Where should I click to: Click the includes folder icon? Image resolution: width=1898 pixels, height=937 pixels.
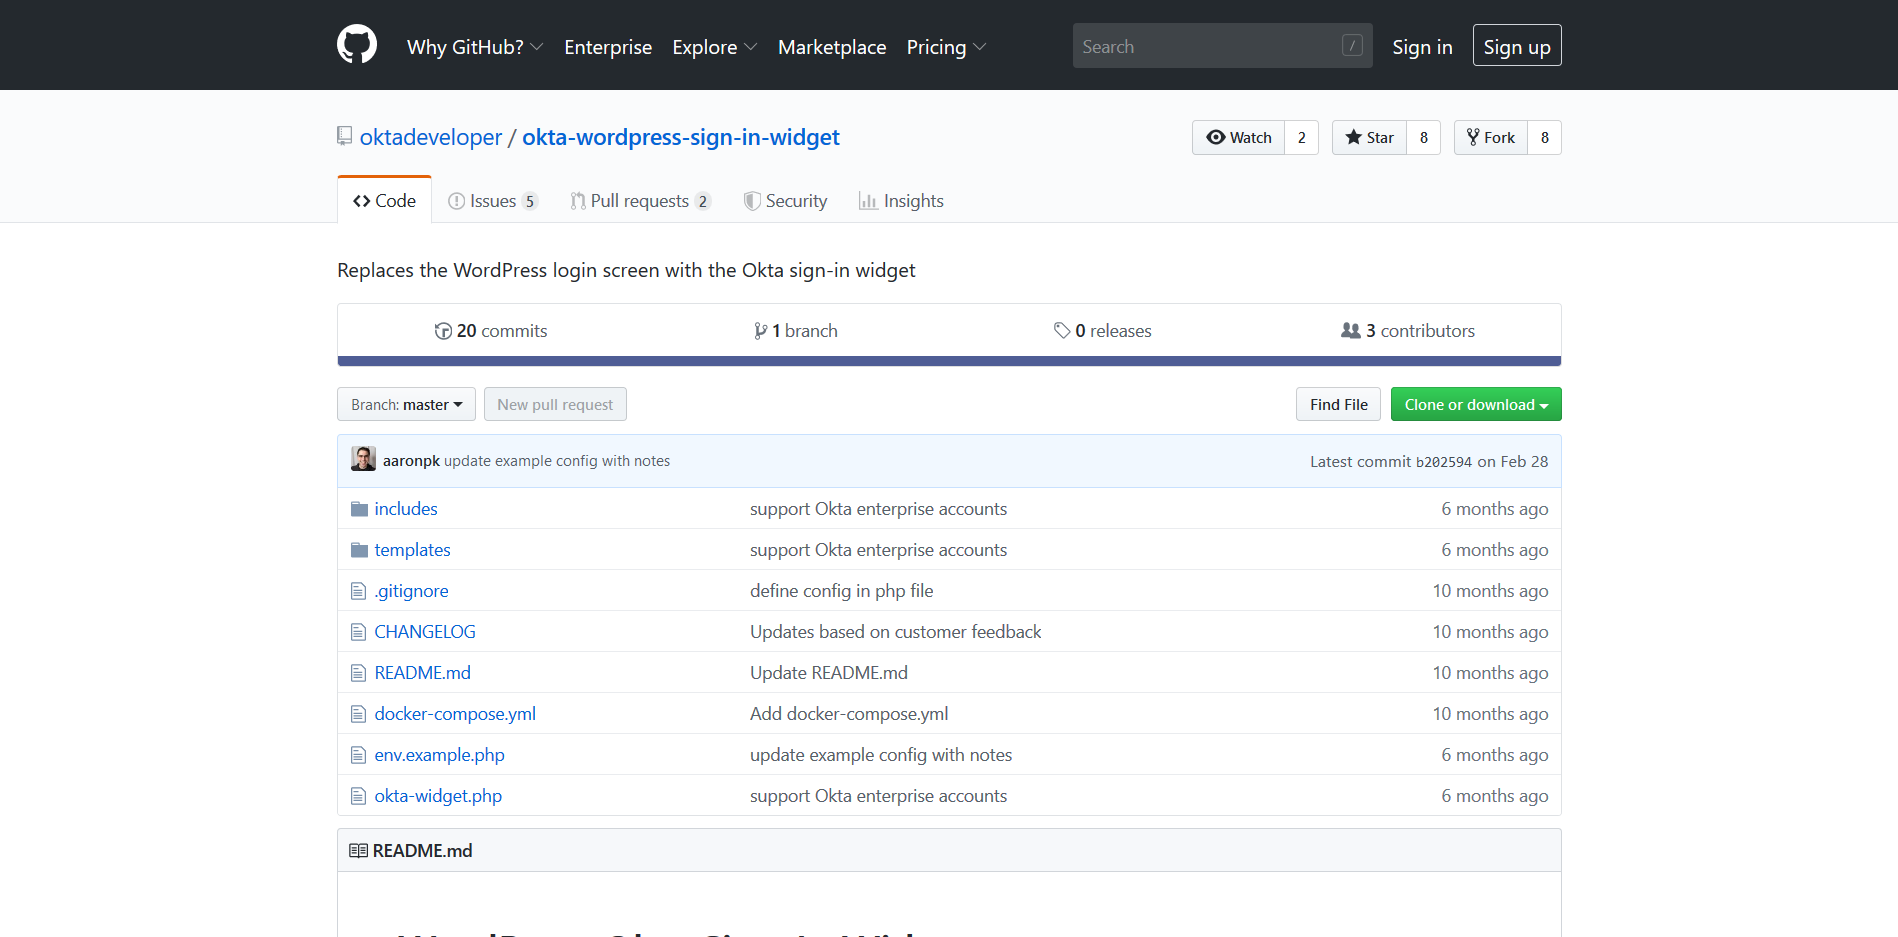(360, 509)
